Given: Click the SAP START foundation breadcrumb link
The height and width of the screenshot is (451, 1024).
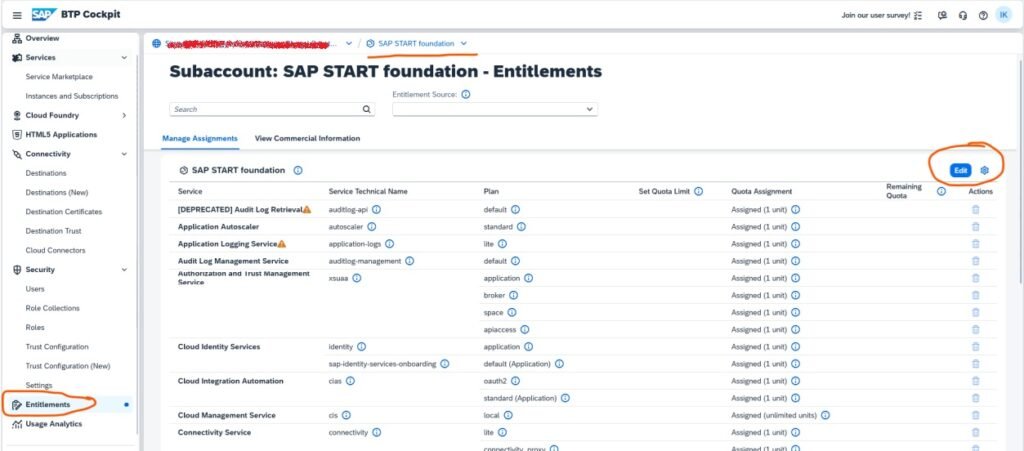Looking at the screenshot, I should coord(415,44).
